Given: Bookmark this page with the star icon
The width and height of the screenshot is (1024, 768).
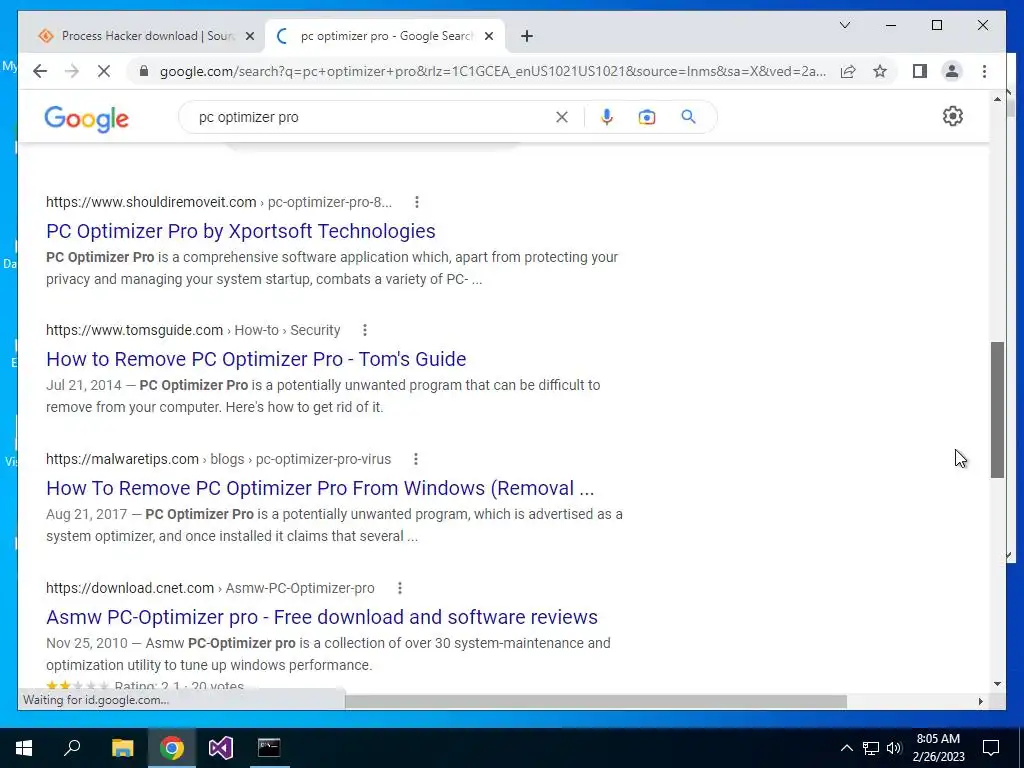Looking at the screenshot, I should pos(880,71).
